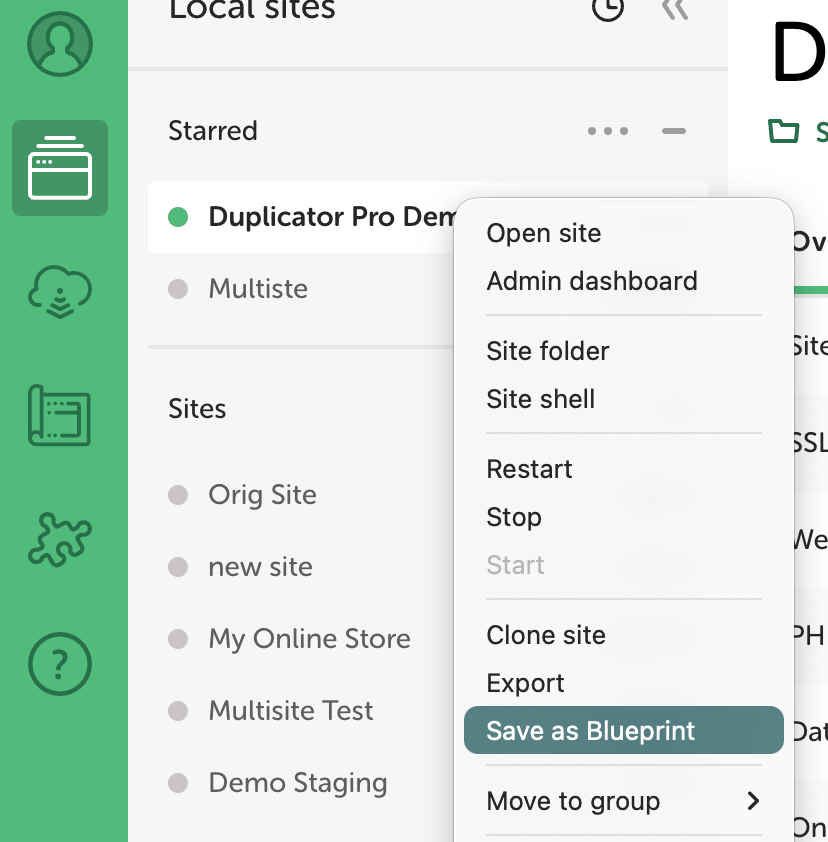Click Restart in the context menu
828x842 pixels.
click(529, 469)
